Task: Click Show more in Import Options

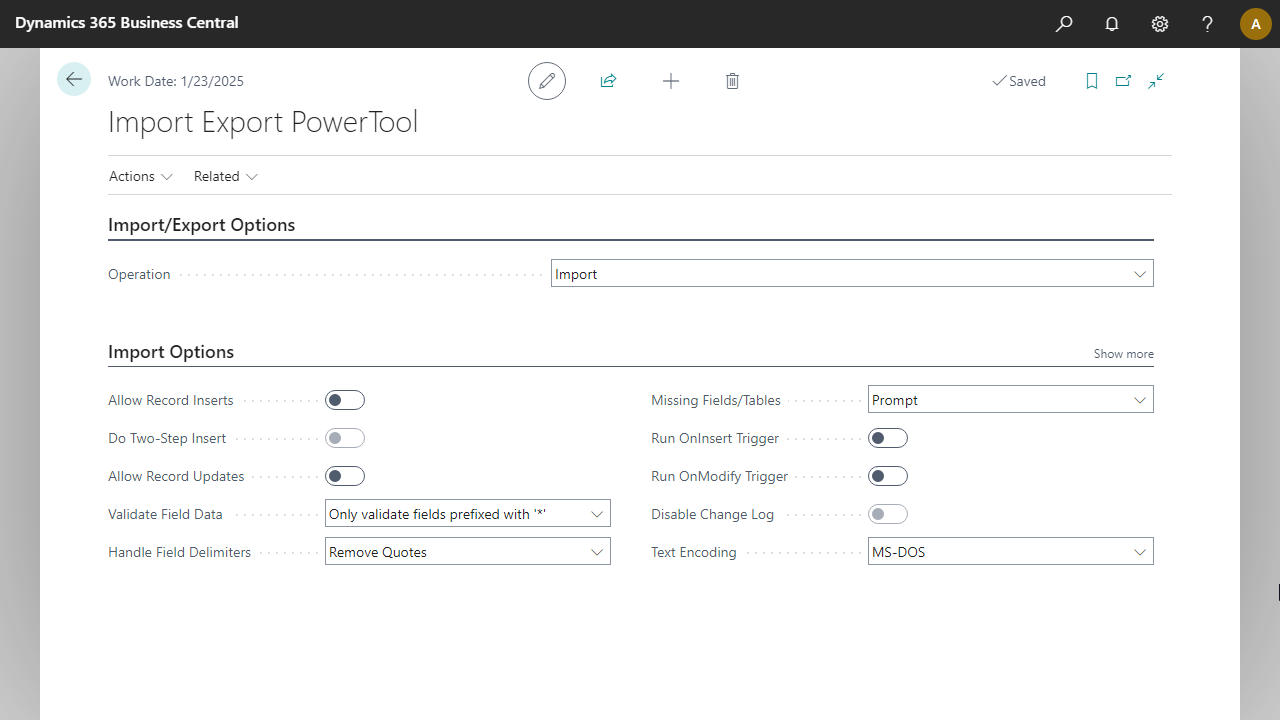Action: [1123, 354]
